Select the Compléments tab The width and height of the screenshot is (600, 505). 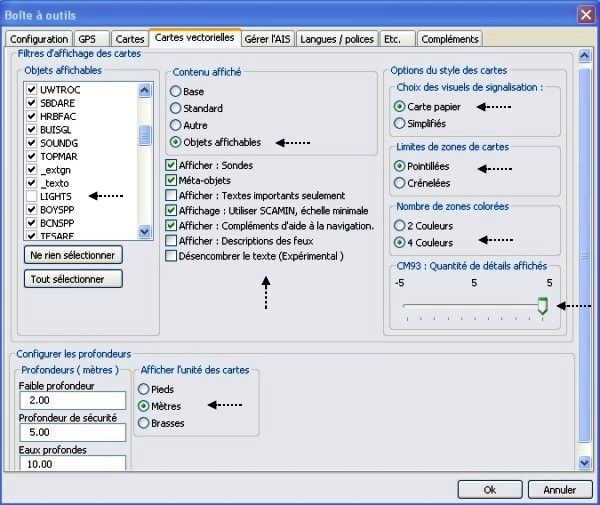(x=450, y=39)
